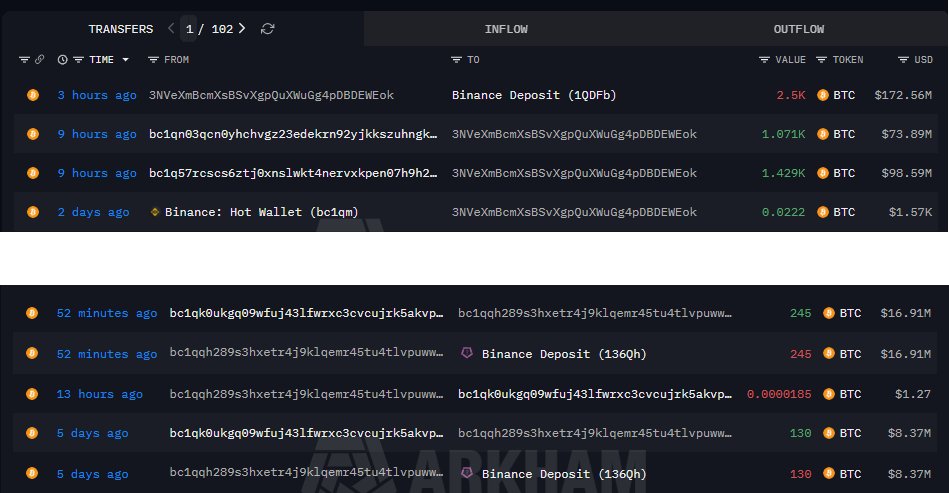Open the 3 hours ago transaction
This screenshot has width=949, height=493.
click(x=97, y=95)
